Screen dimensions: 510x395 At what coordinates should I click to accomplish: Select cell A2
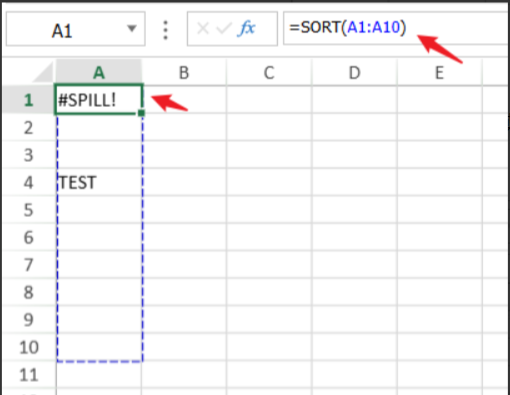pos(99,128)
